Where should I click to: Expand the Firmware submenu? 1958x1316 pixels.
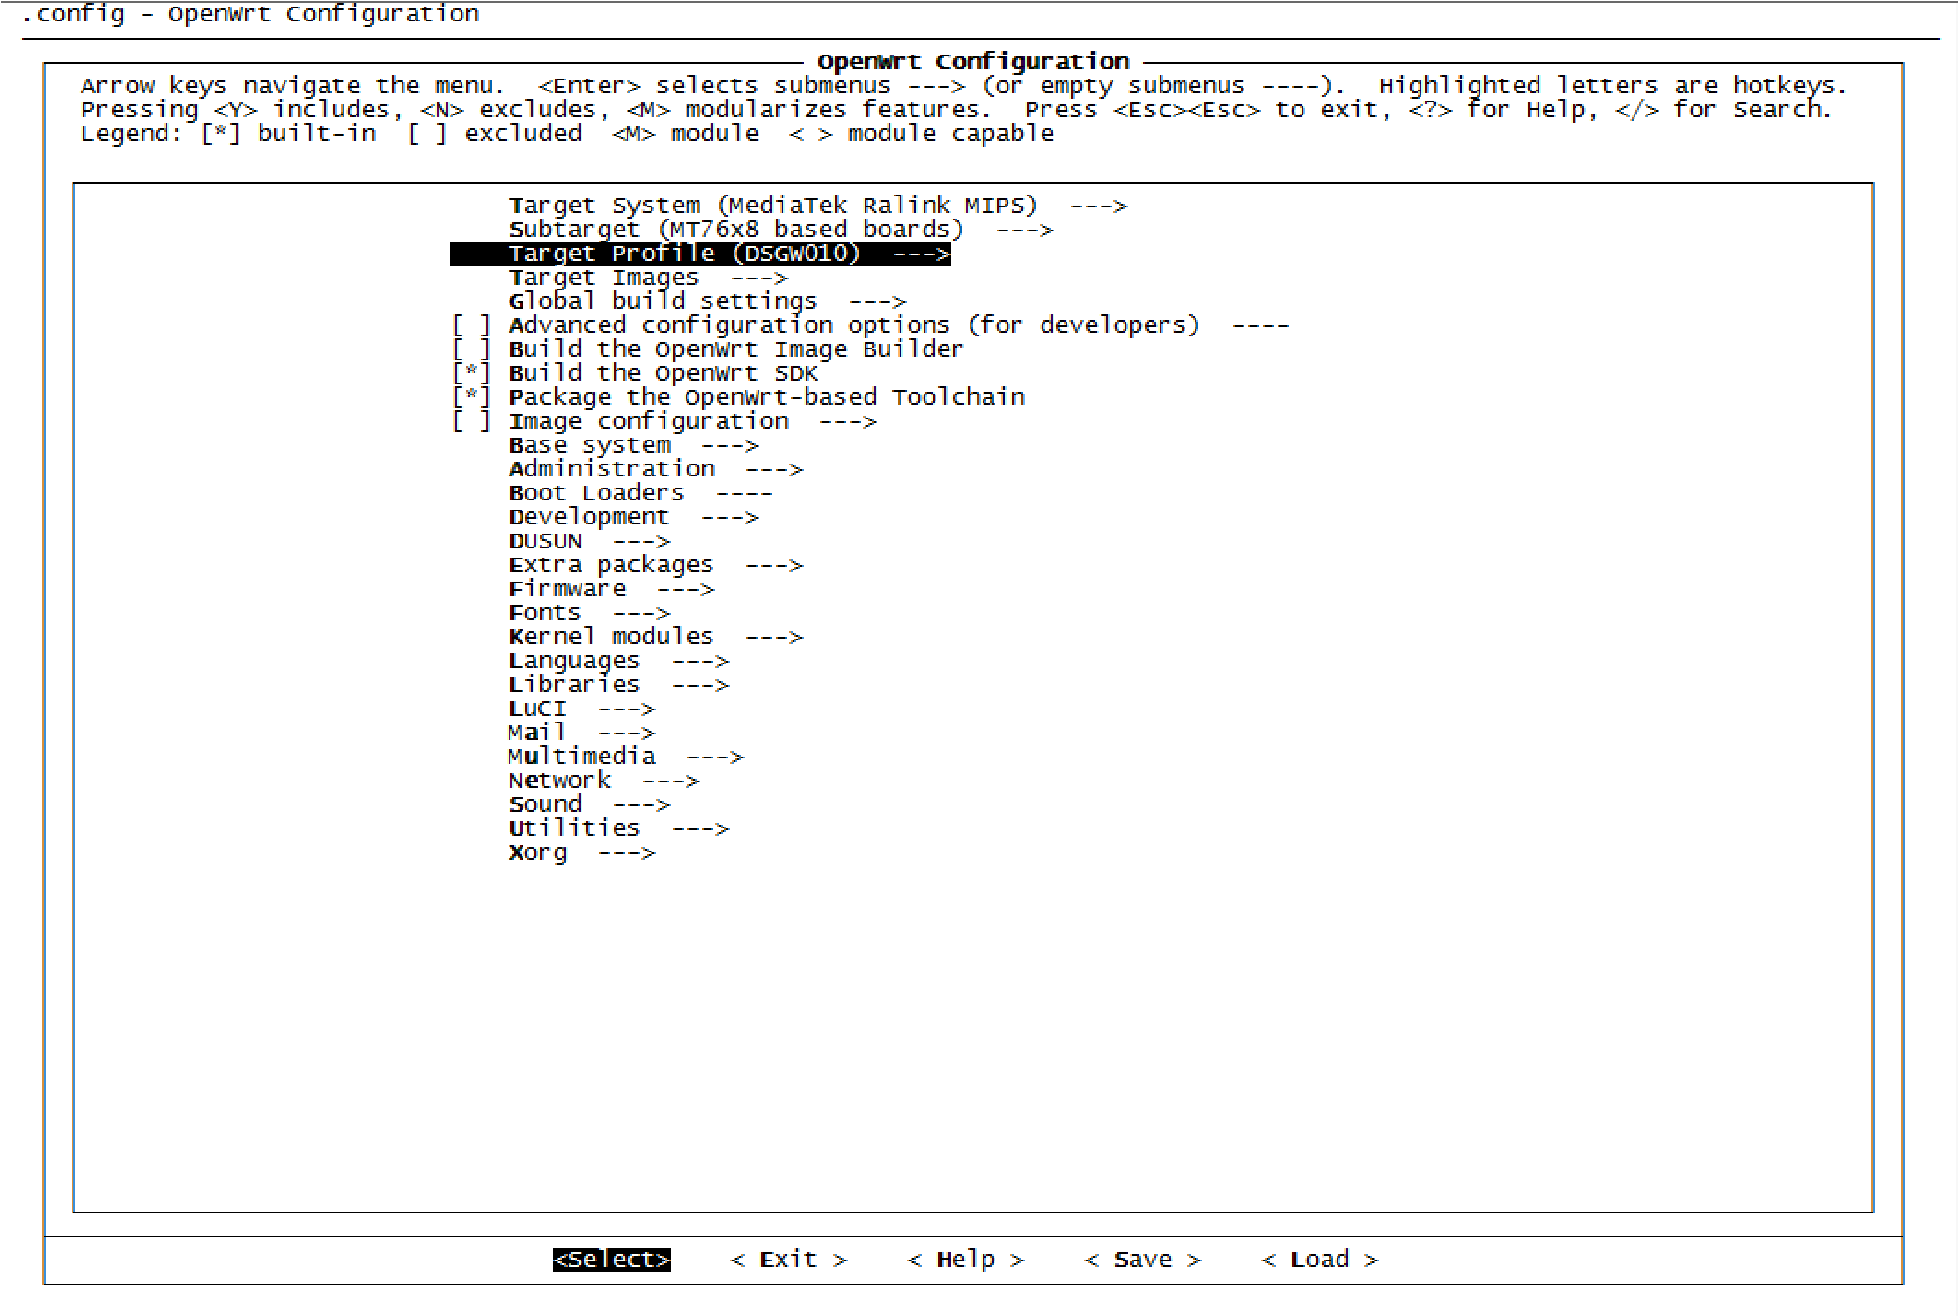point(611,590)
